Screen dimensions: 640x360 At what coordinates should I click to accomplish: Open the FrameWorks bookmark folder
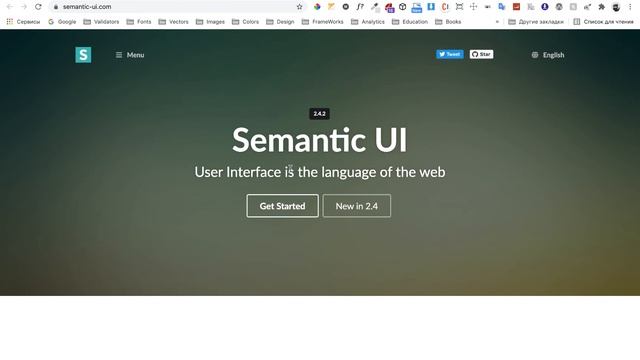pyautogui.click(x=322, y=22)
